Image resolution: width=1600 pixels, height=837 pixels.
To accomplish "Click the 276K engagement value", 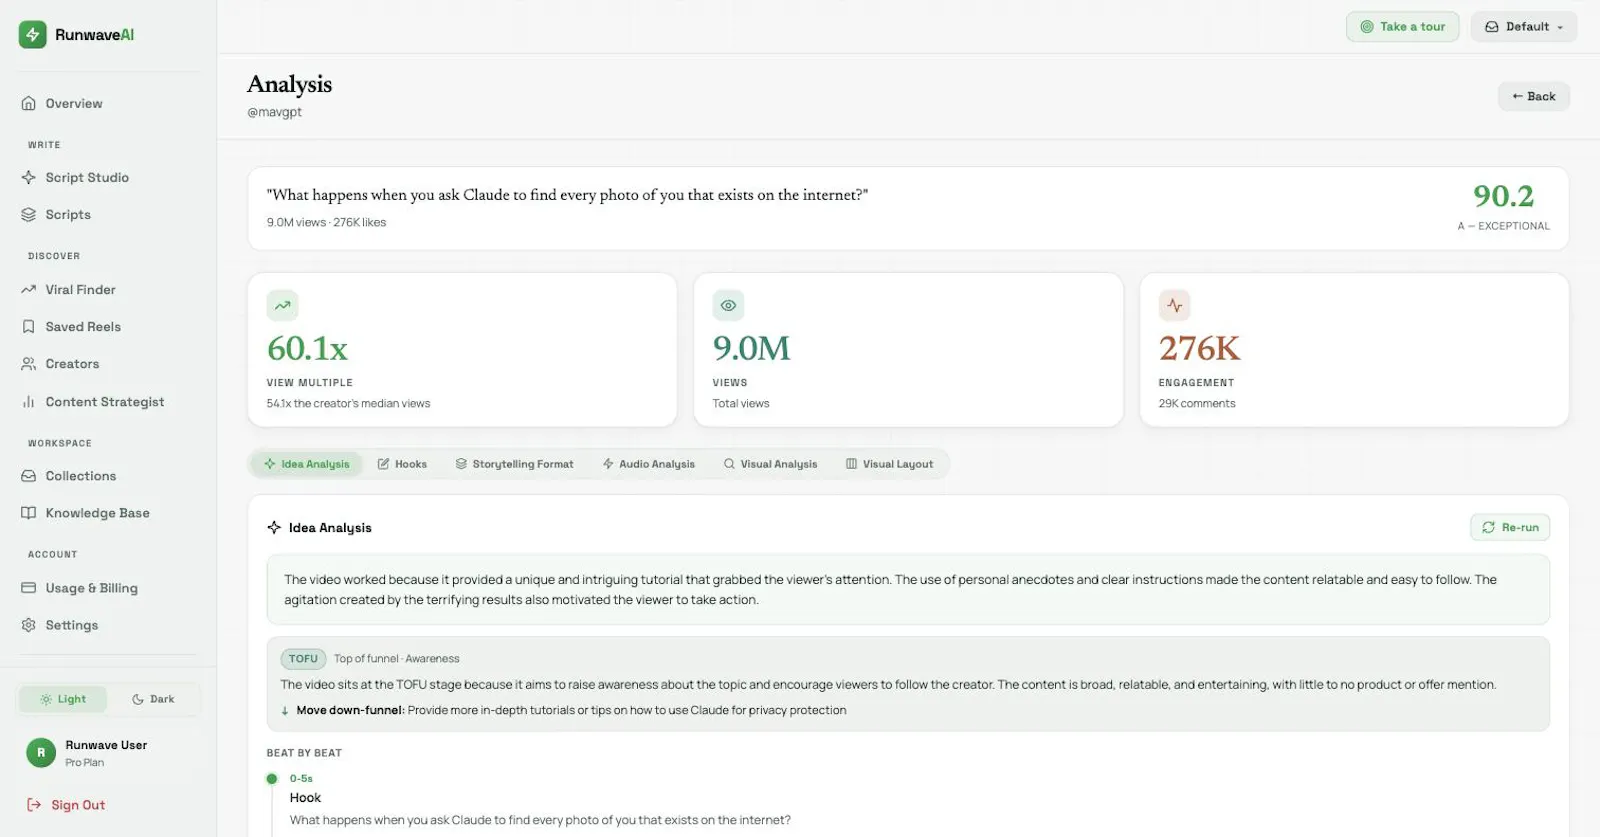I will click(1199, 348).
